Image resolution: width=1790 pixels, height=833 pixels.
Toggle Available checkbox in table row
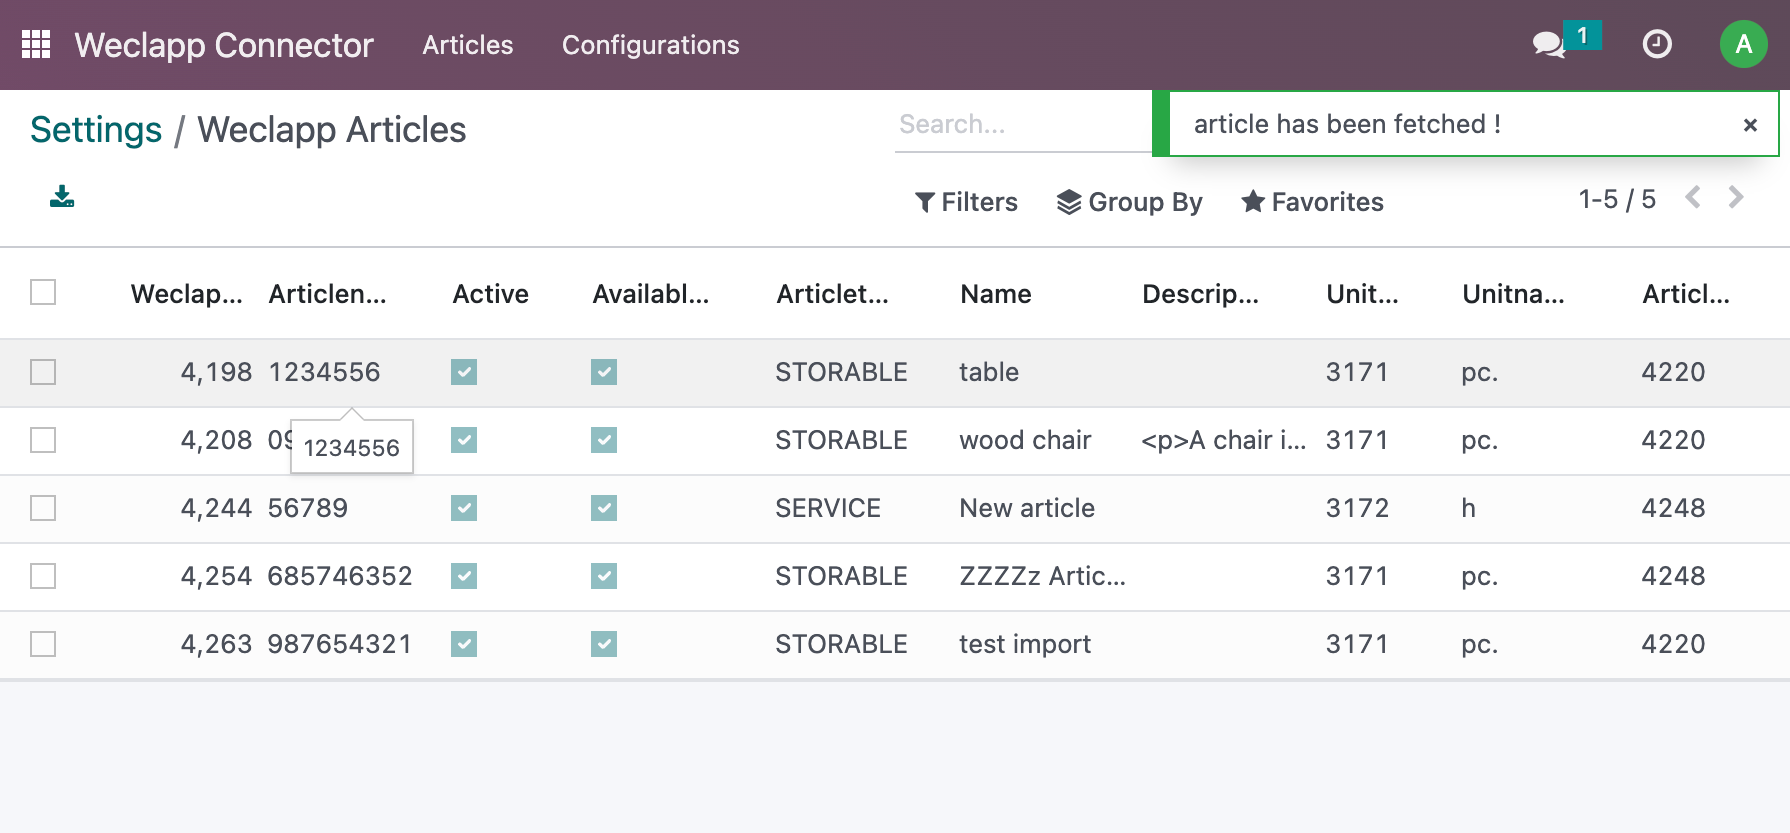[x=604, y=372]
